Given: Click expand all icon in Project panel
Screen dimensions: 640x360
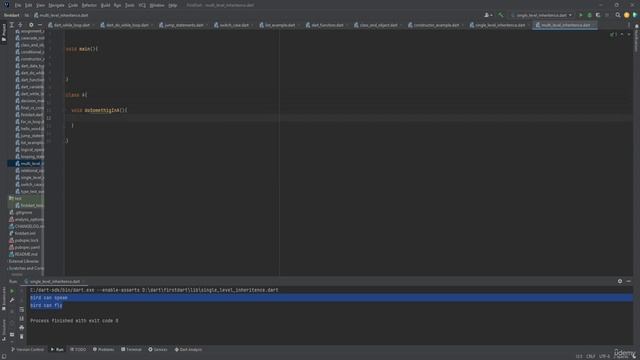Looking at the screenshot, I should click(x=12, y=25).
